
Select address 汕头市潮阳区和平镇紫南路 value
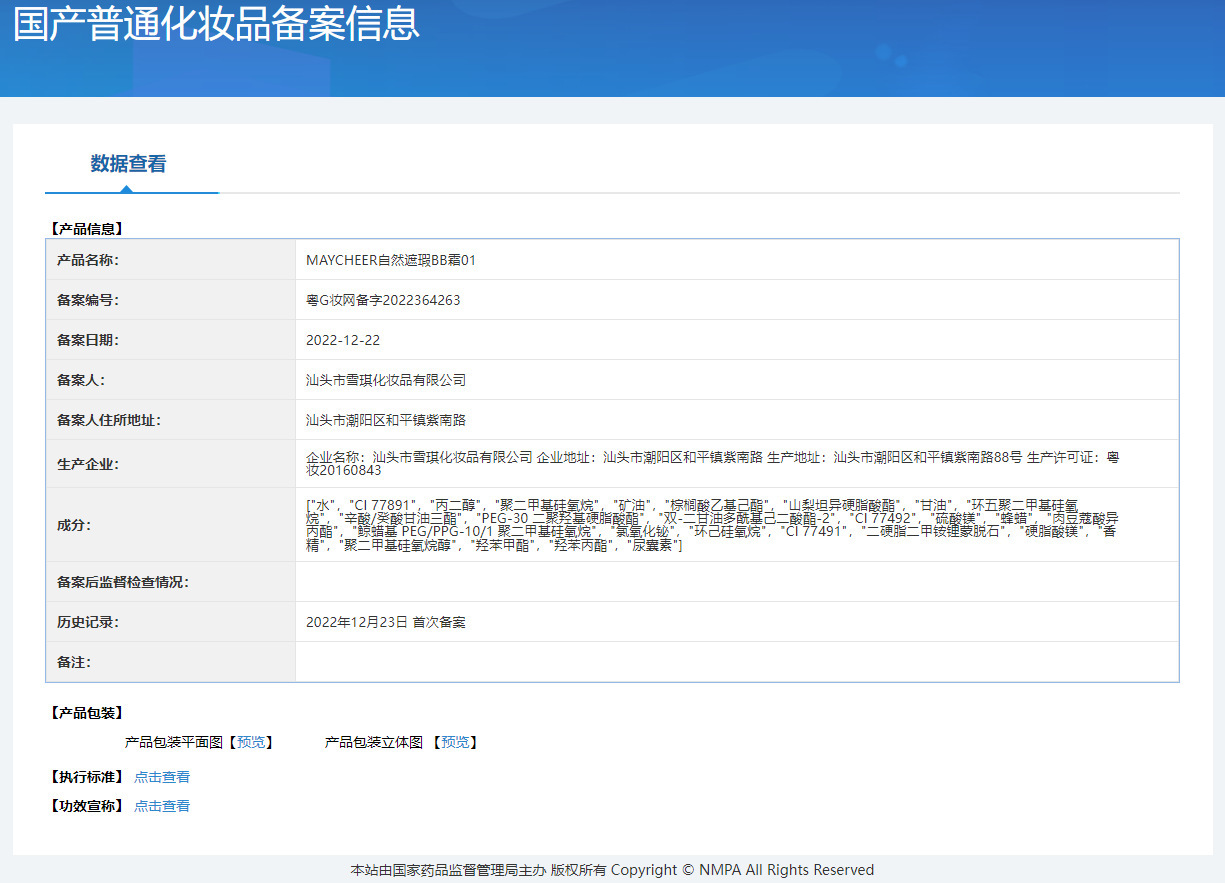click(386, 420)
